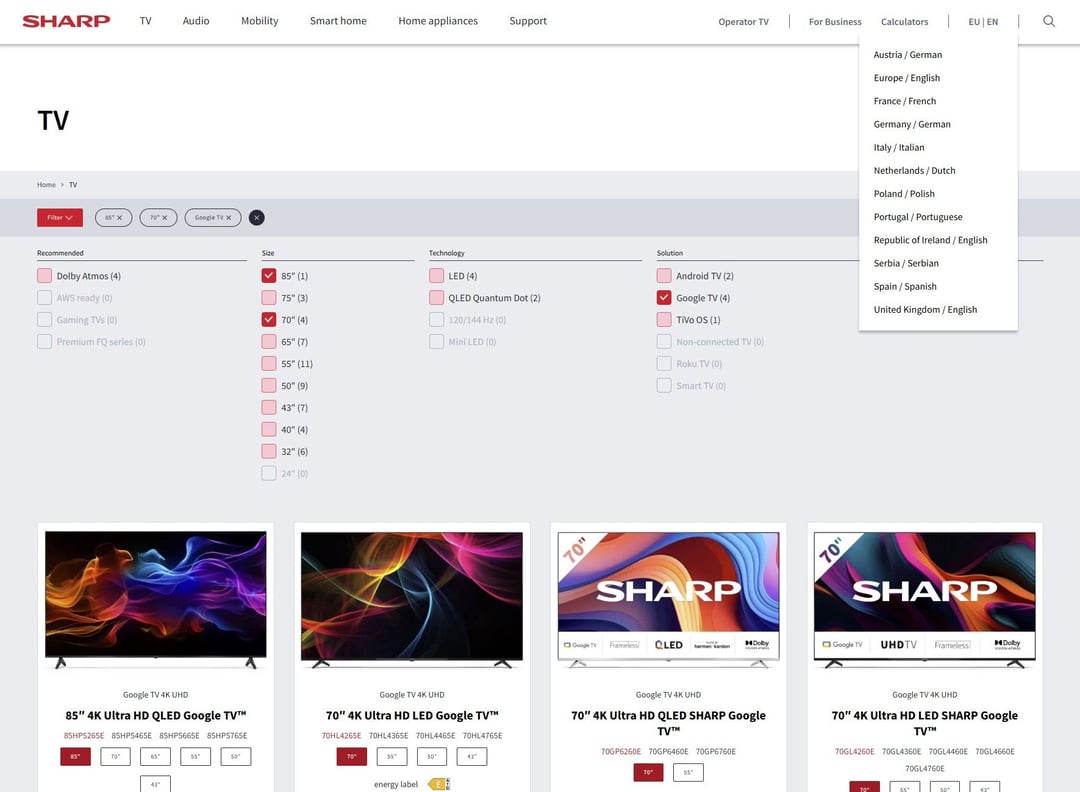This screenshot has width=1080, height=792.
Task: Open the 70" LED Google TV image
Action: click(x=412, y=599)
